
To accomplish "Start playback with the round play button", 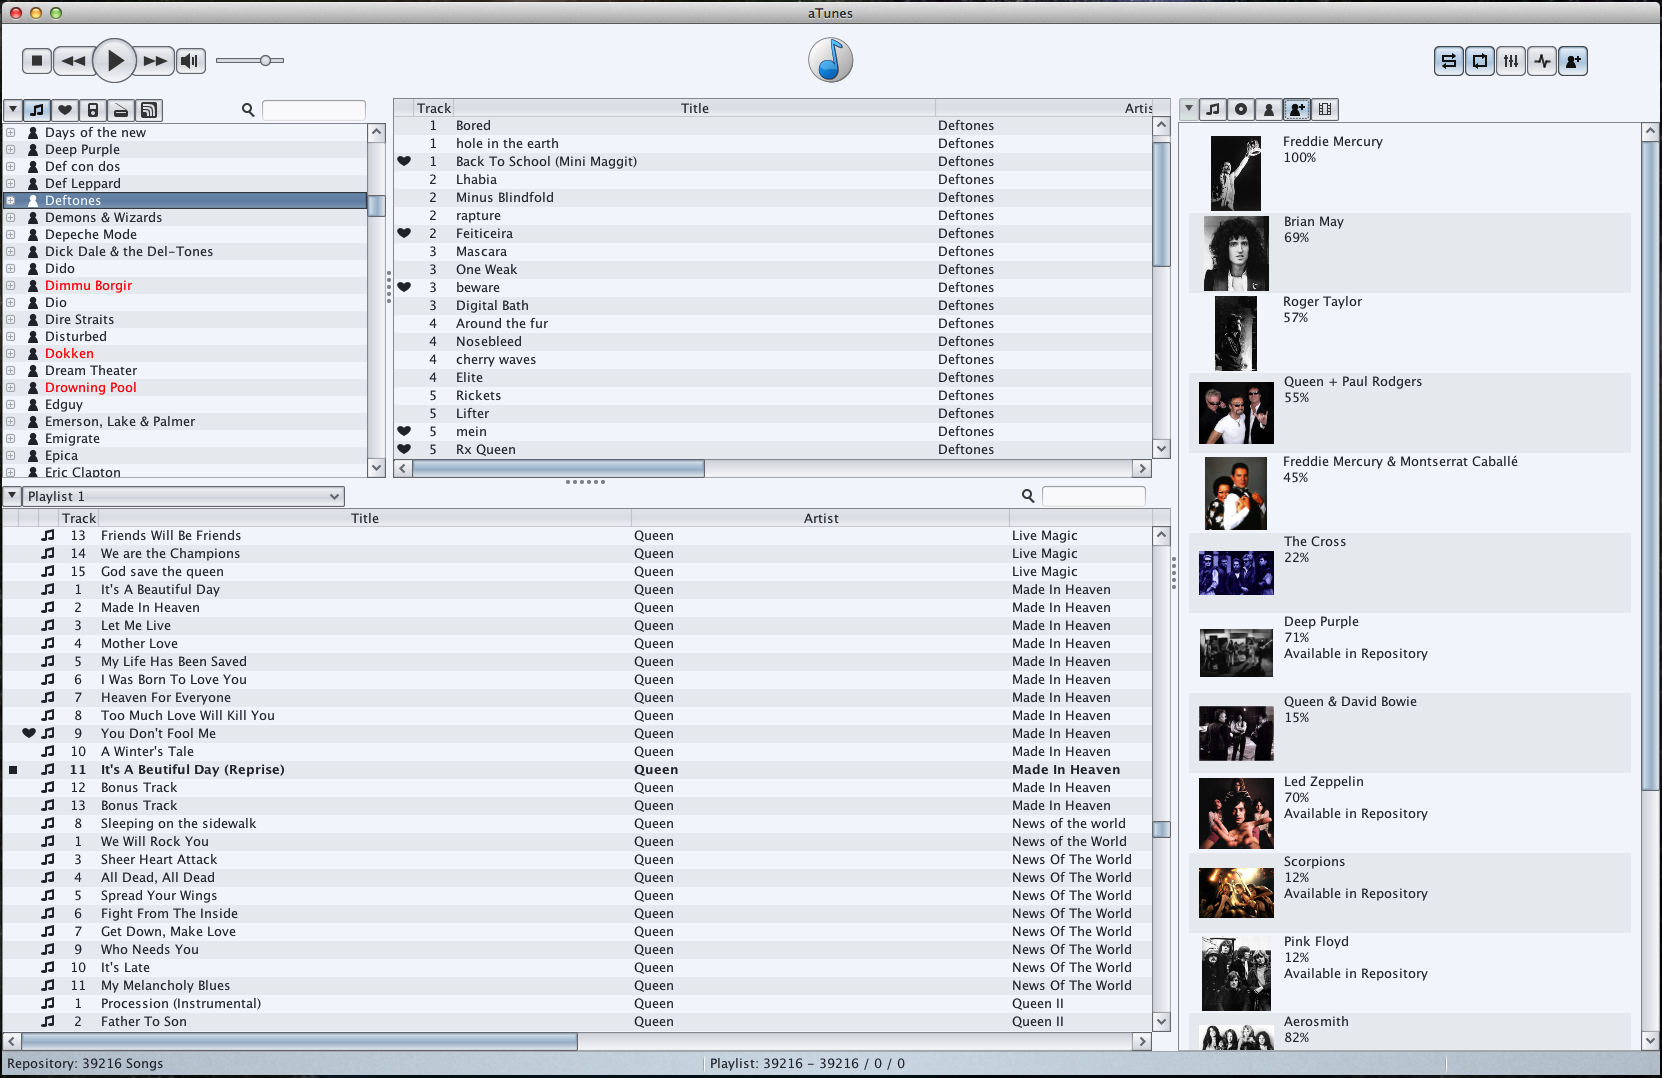I will coord(114,61).
